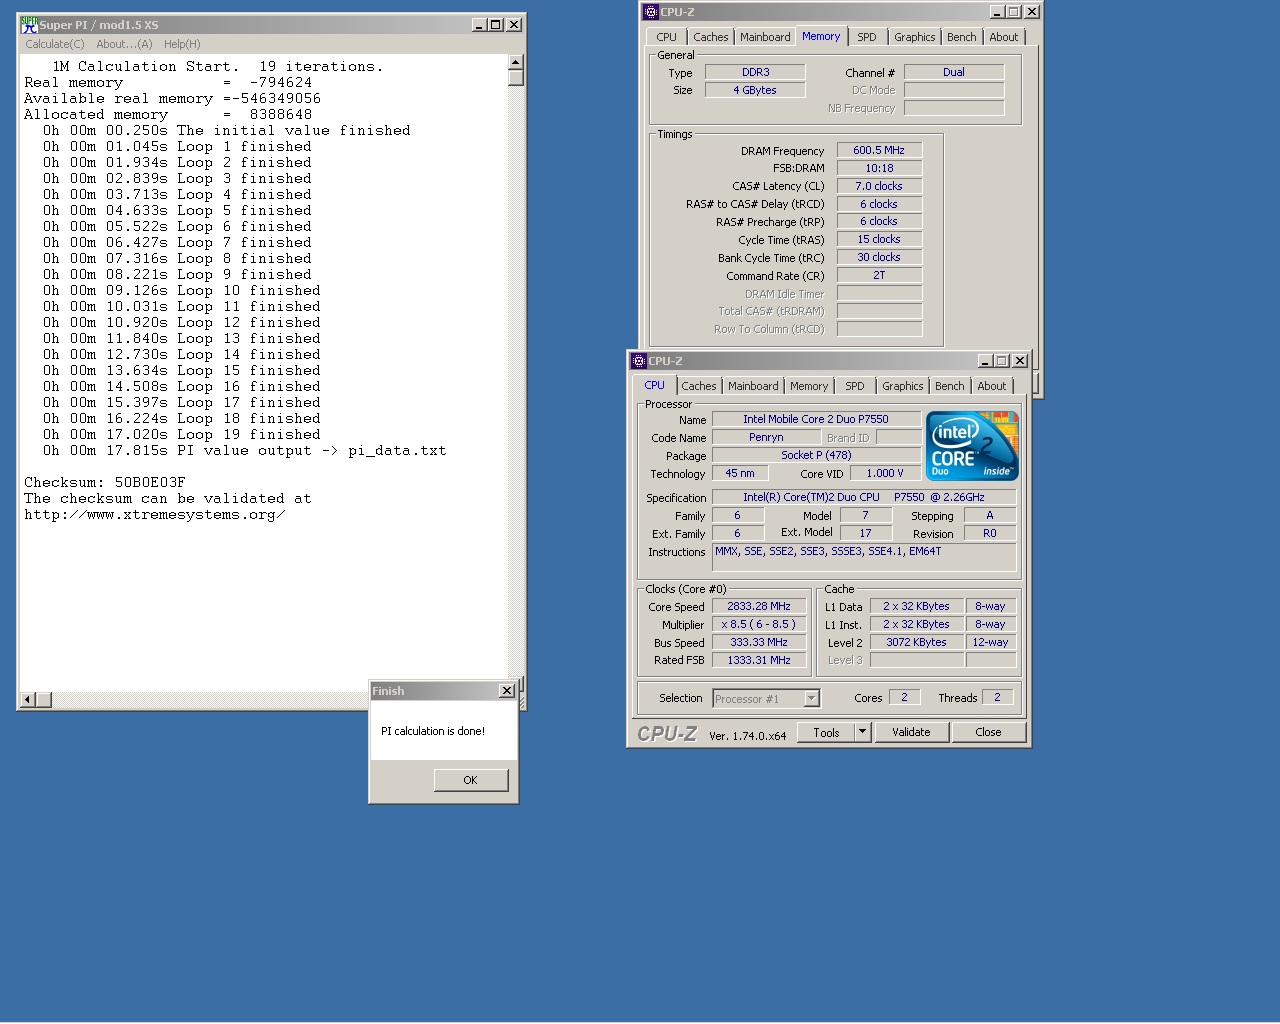Click the memory Size 4 GBytes field
The width and height of the screenshot is (1280, 1024).
click(755, 90)
